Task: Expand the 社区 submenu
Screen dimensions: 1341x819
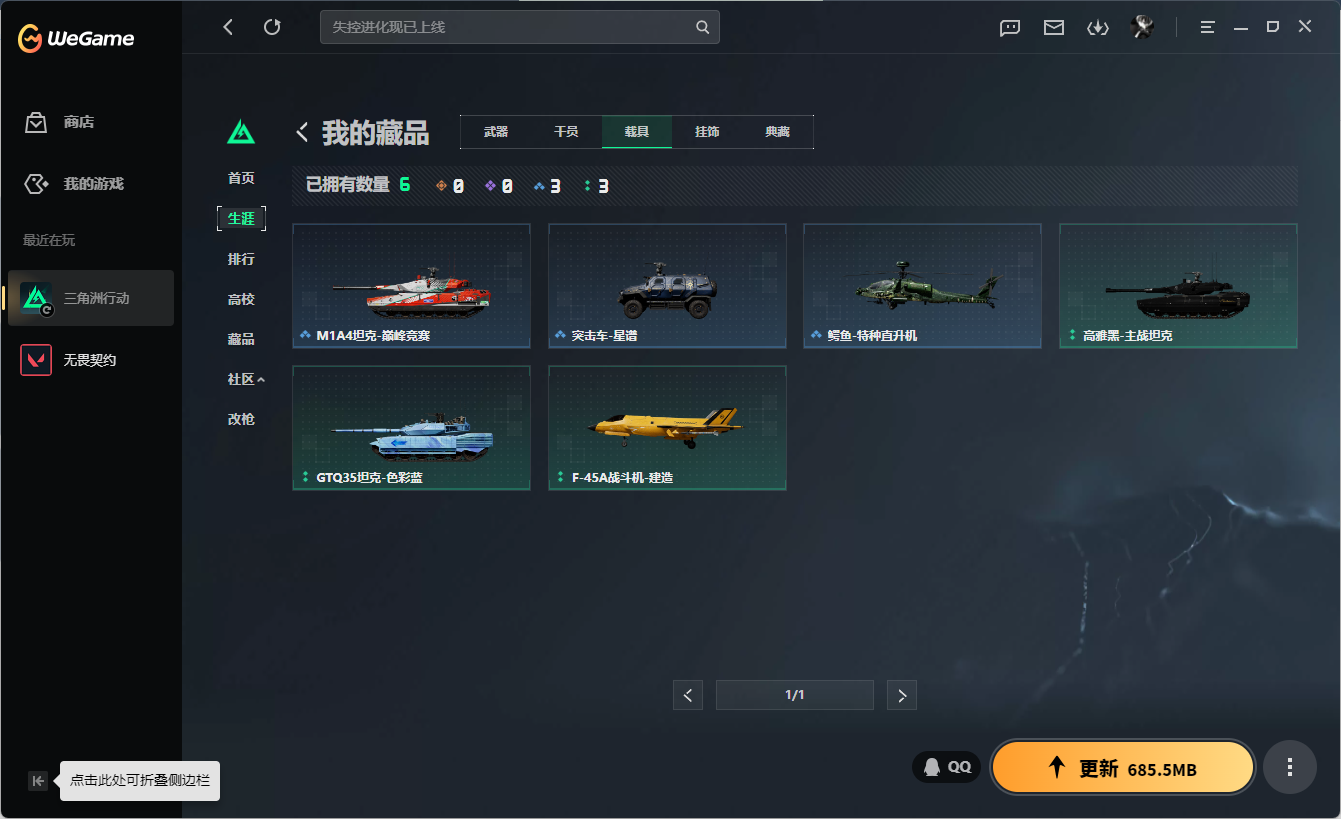Action: [246, 379]
